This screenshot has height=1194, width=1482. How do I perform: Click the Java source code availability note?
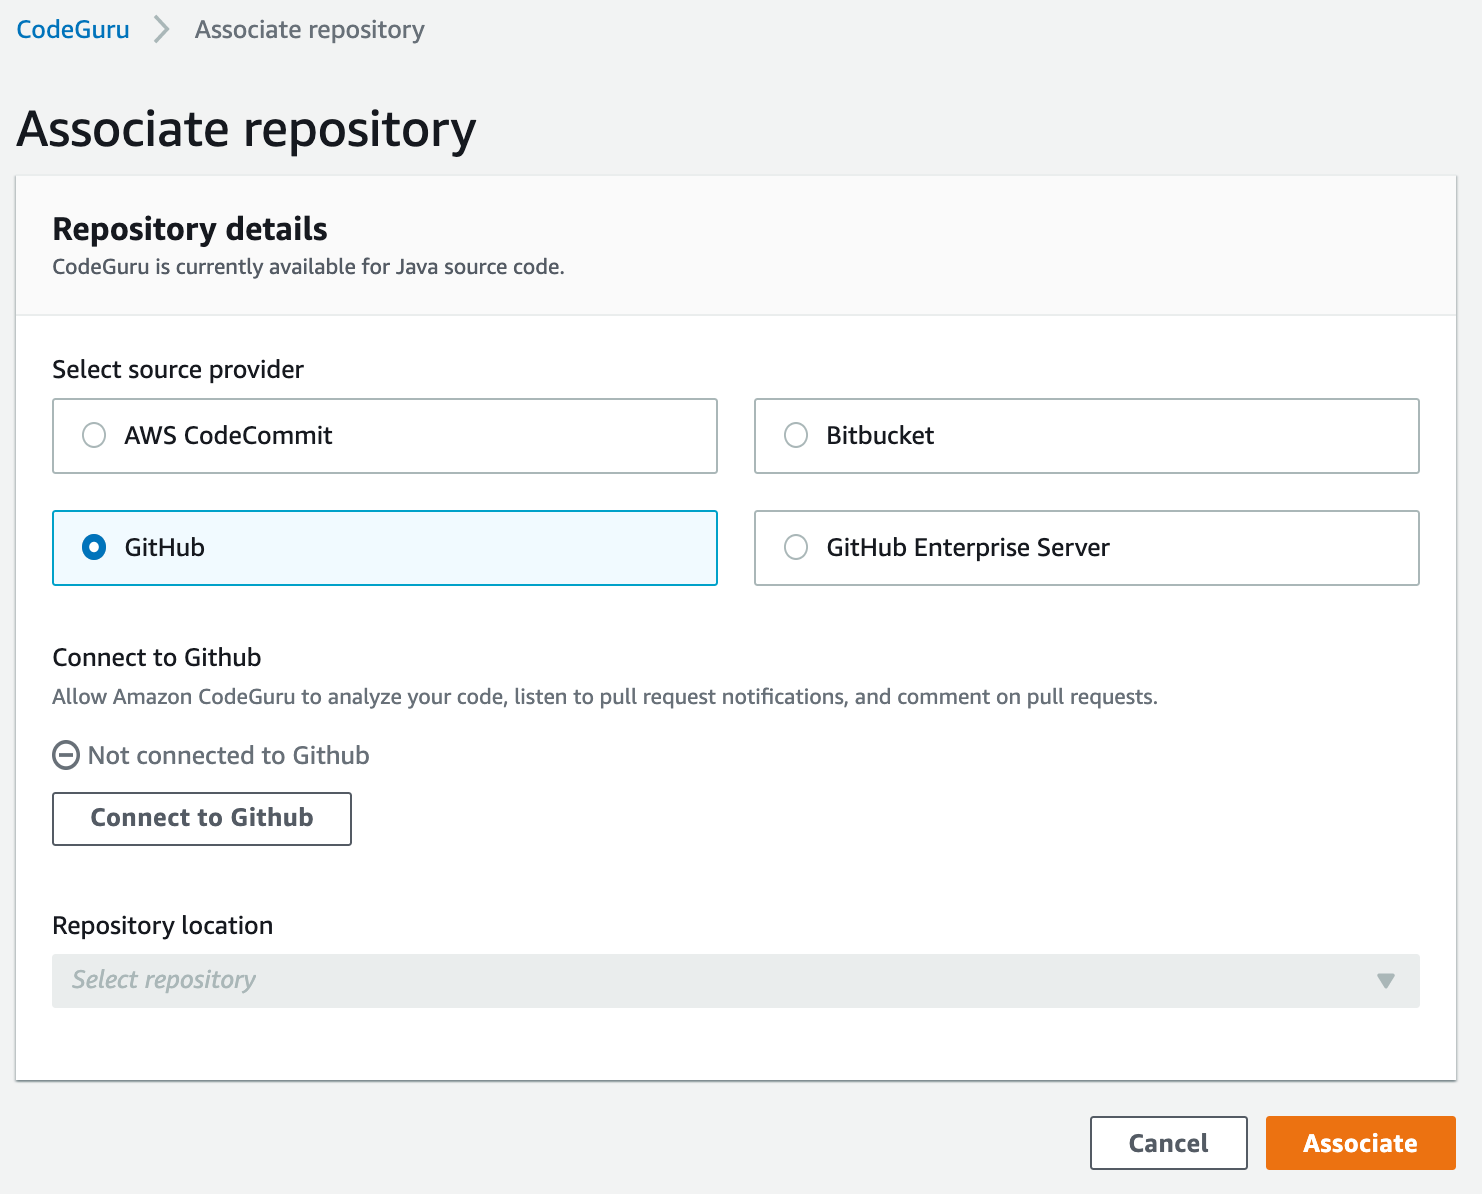309,267
